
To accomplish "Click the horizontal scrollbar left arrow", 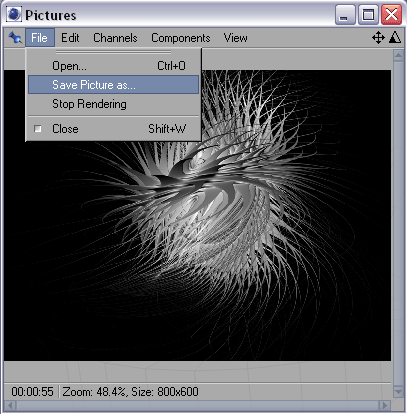I will [x=10, y=405].
